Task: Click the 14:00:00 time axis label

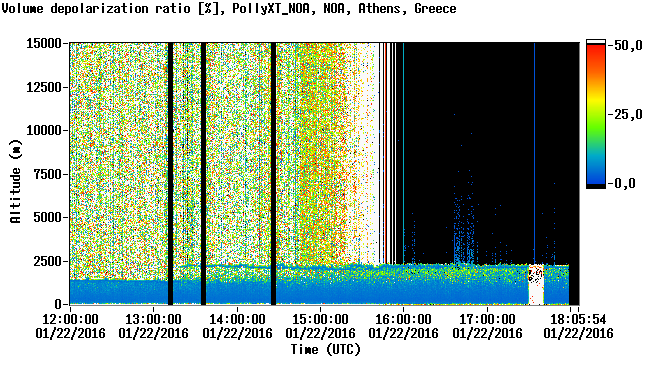Action: click(237, 319)
